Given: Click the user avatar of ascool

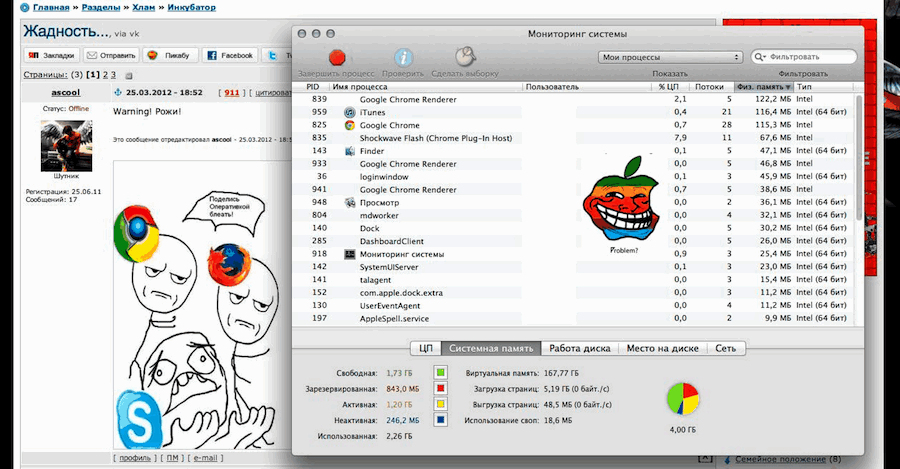Looking at the screenshot, I should tap(67, 146).
